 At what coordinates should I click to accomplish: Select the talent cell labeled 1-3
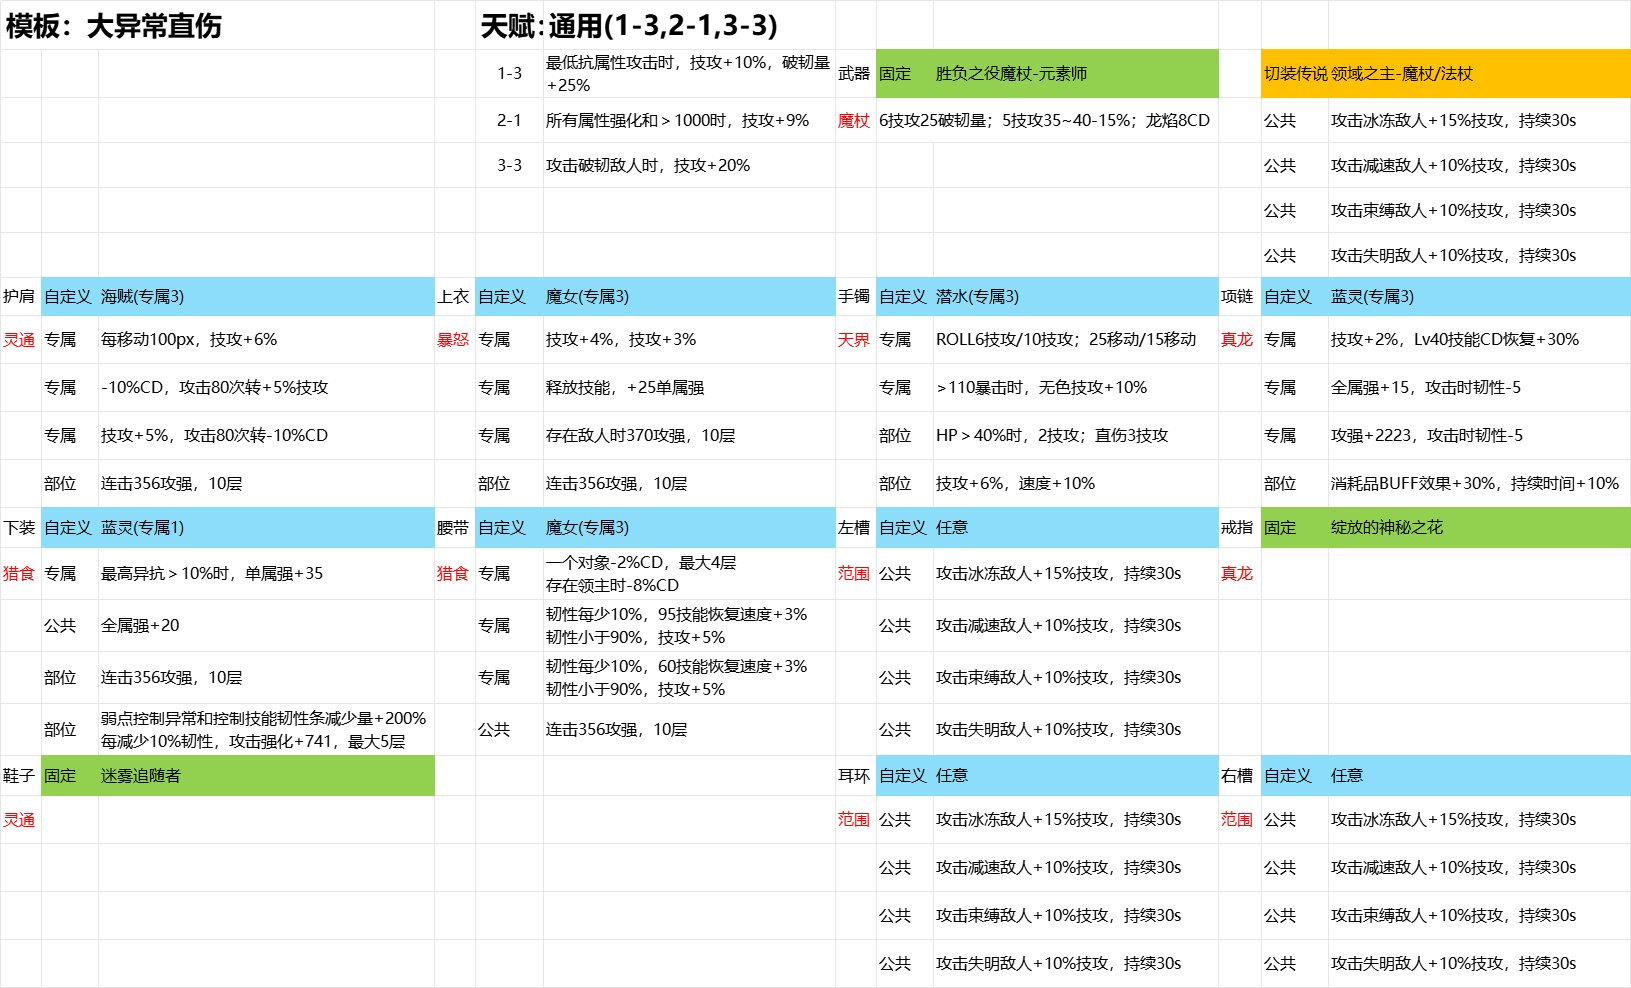509,73
